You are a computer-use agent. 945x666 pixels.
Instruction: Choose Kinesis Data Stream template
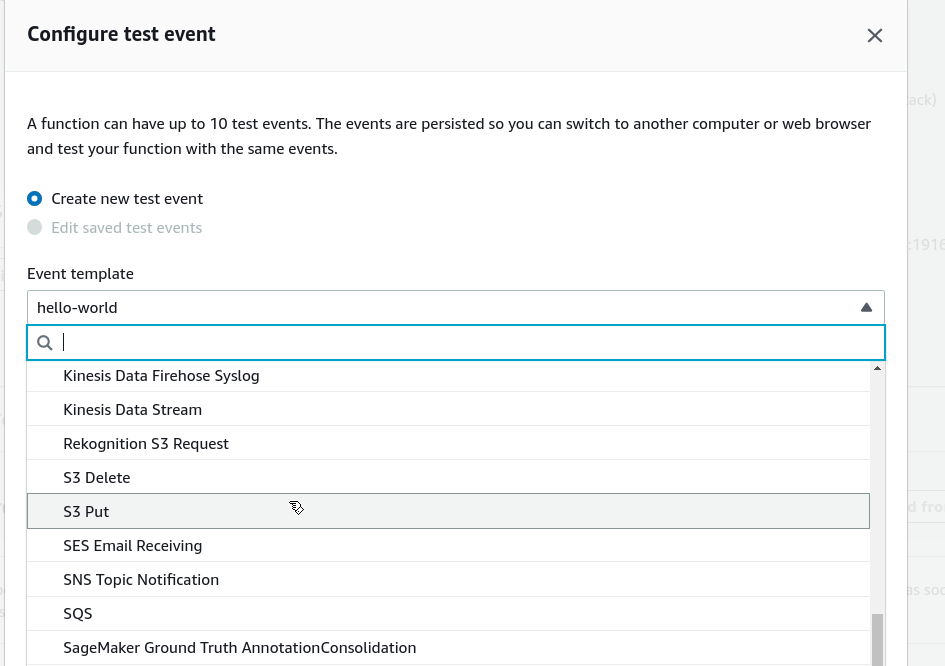point(448,409)
